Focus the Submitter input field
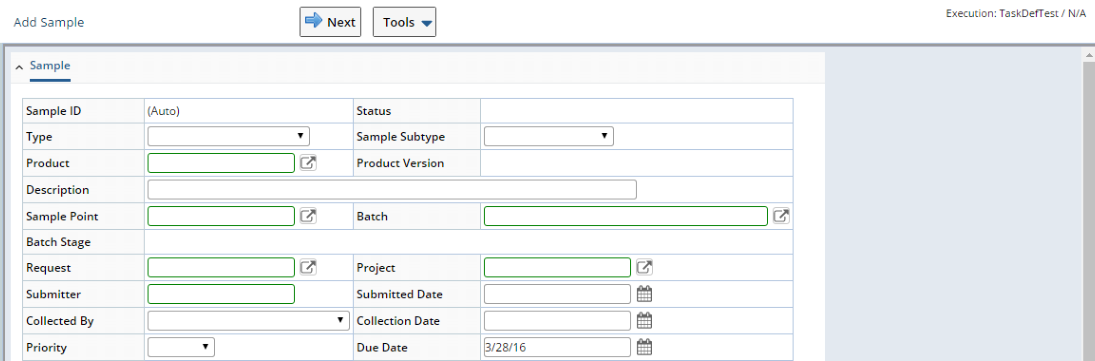Image resolution: width=1095 pixels, height=361 pixels. coord(221,294)
